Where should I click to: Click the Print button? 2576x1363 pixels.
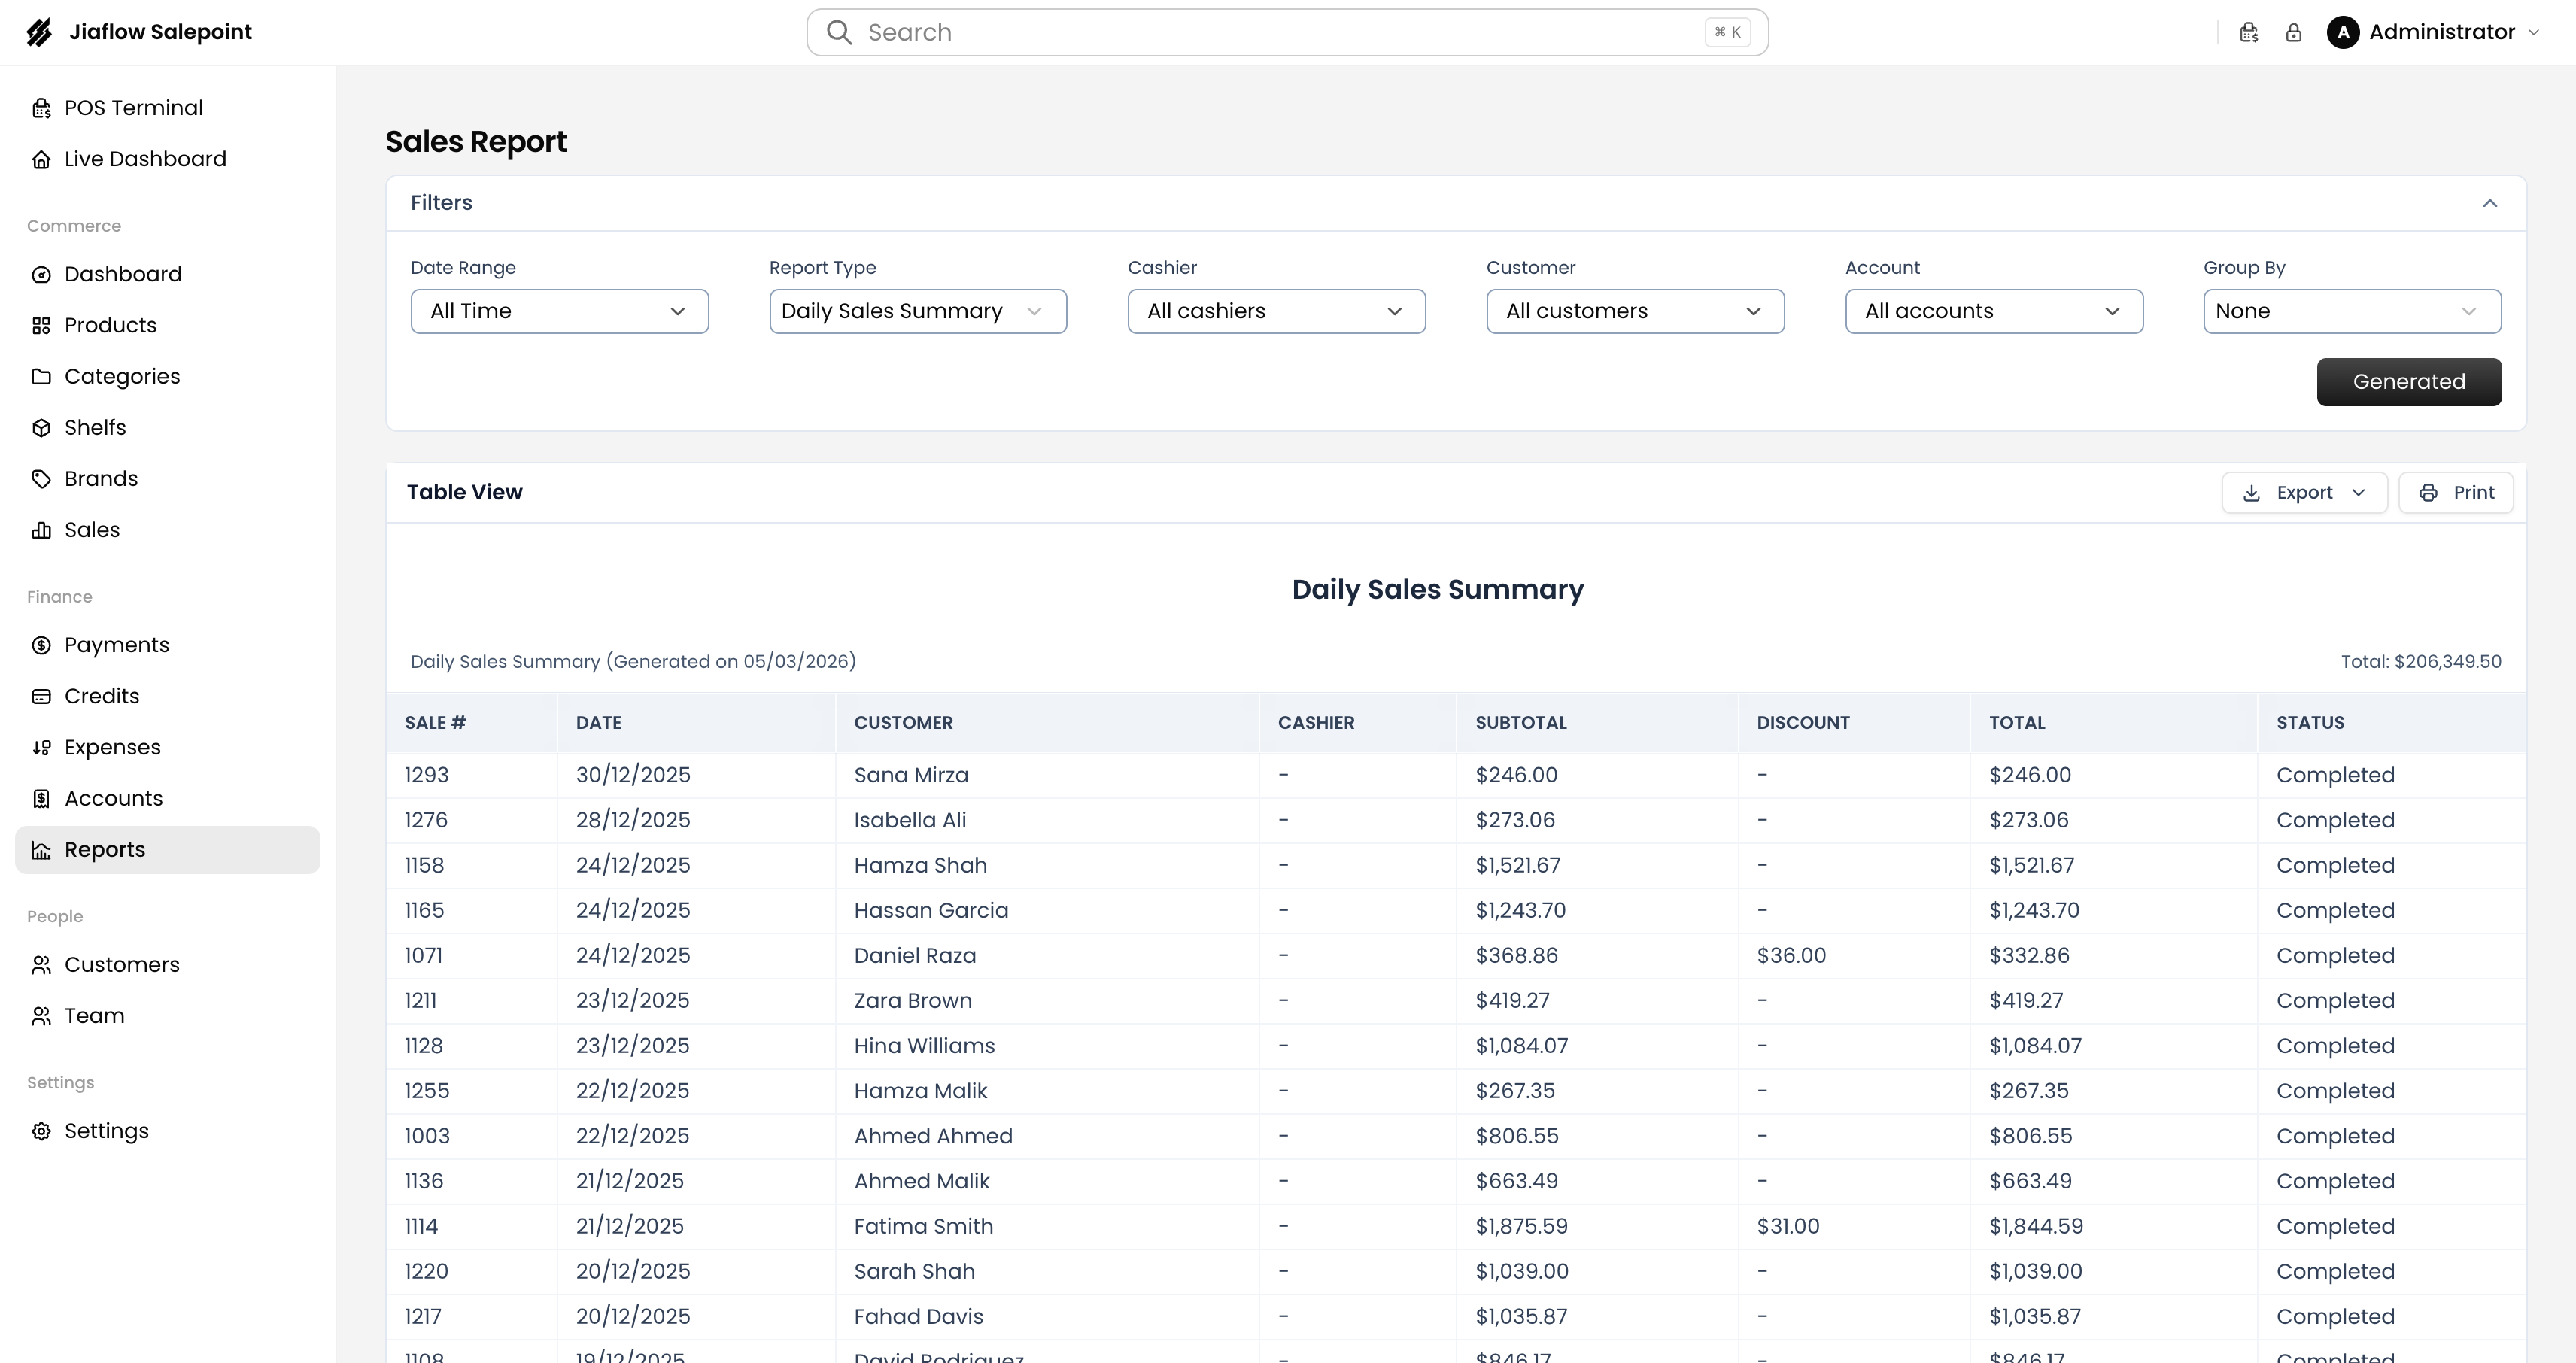pyautogui.click(x=2455, y=492)
